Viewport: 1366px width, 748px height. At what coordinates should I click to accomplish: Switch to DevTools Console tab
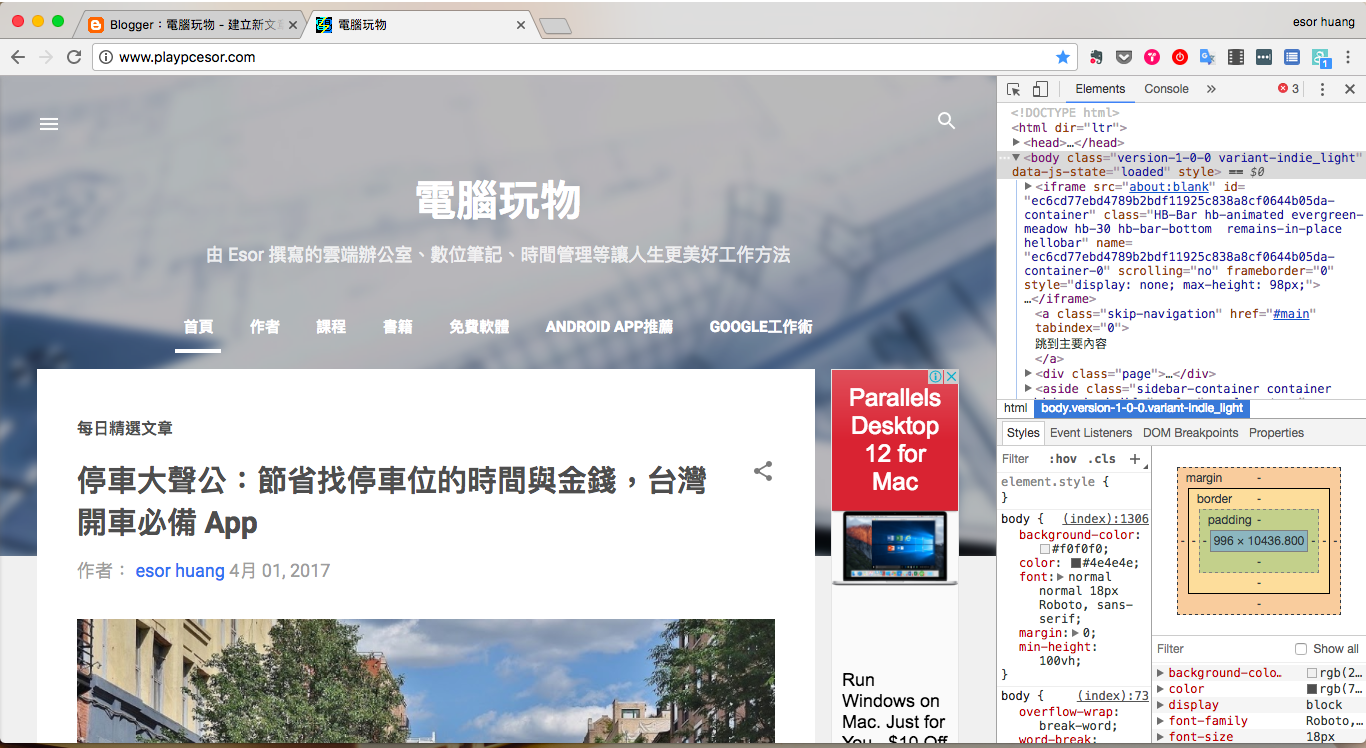1166,89
